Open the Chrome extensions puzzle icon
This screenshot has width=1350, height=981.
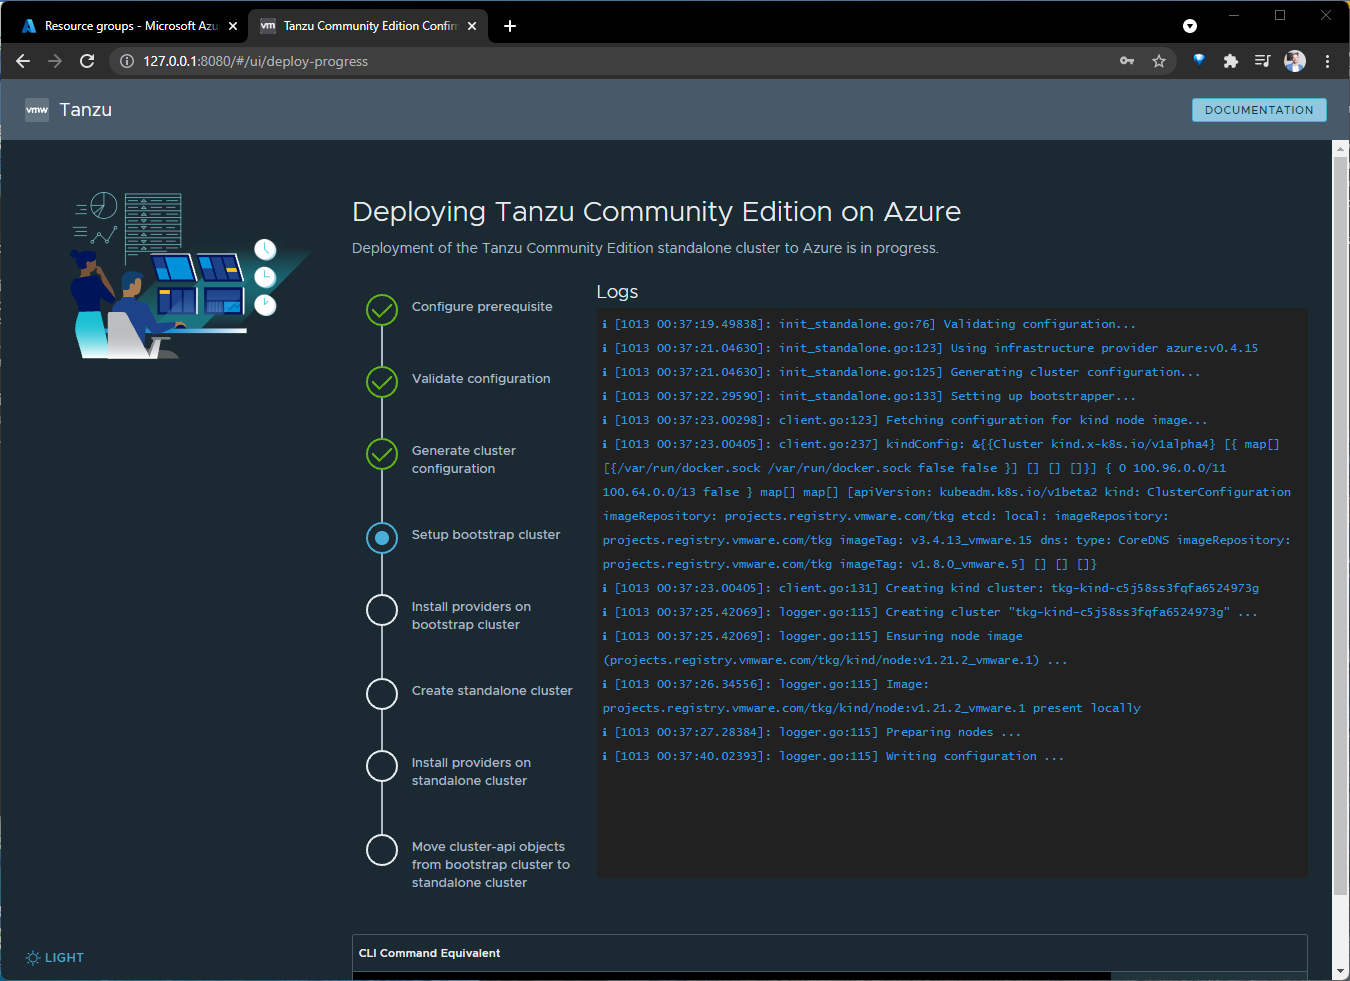click(x=1231, y=61)
